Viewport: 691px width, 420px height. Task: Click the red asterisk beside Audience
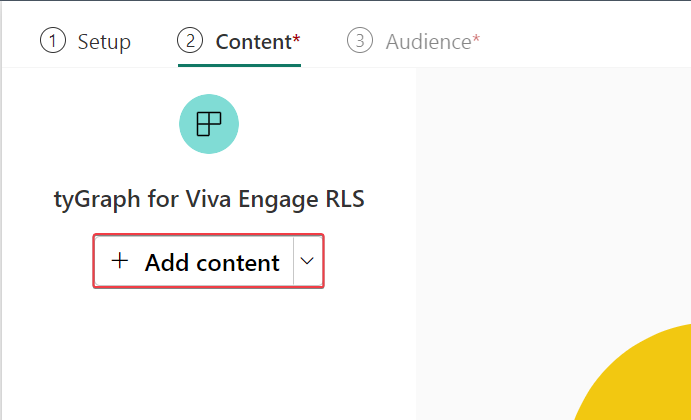click(476, 39)
